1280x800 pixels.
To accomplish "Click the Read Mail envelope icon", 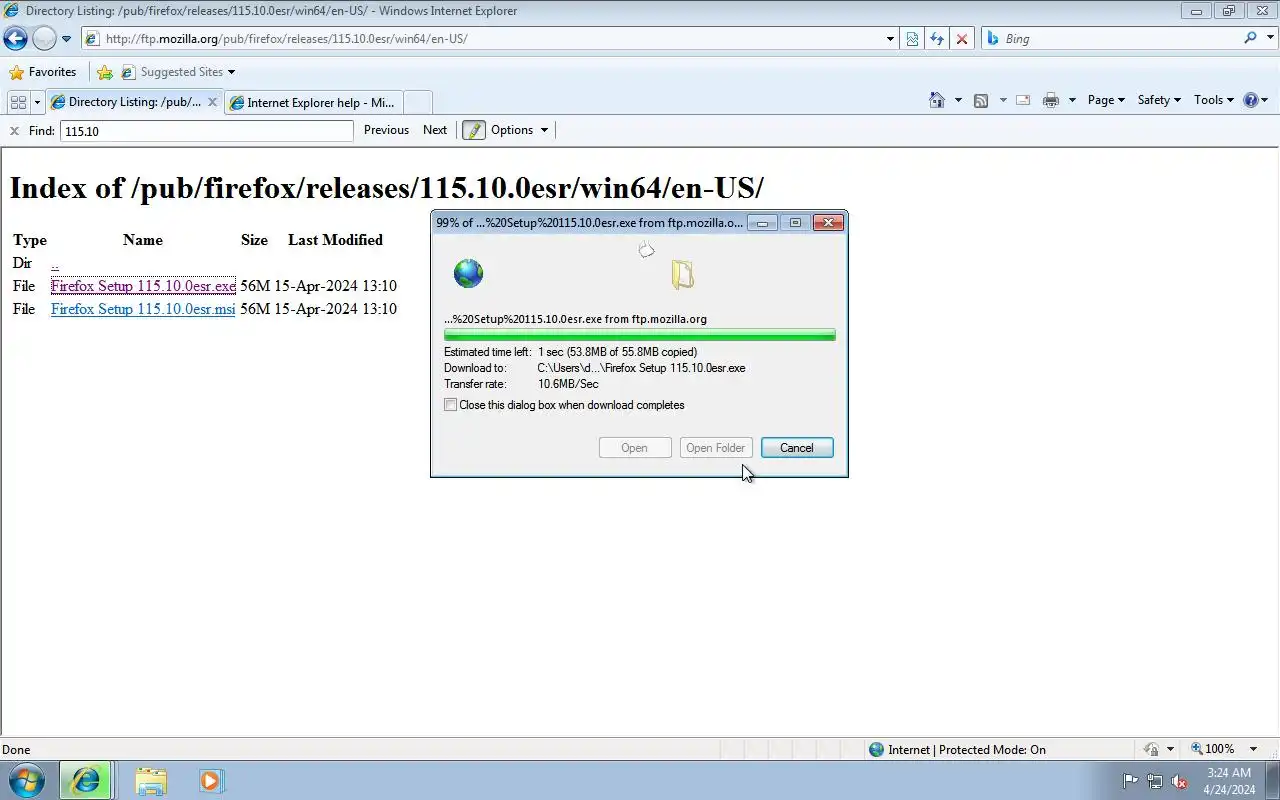I will (x=1023, y=100).
